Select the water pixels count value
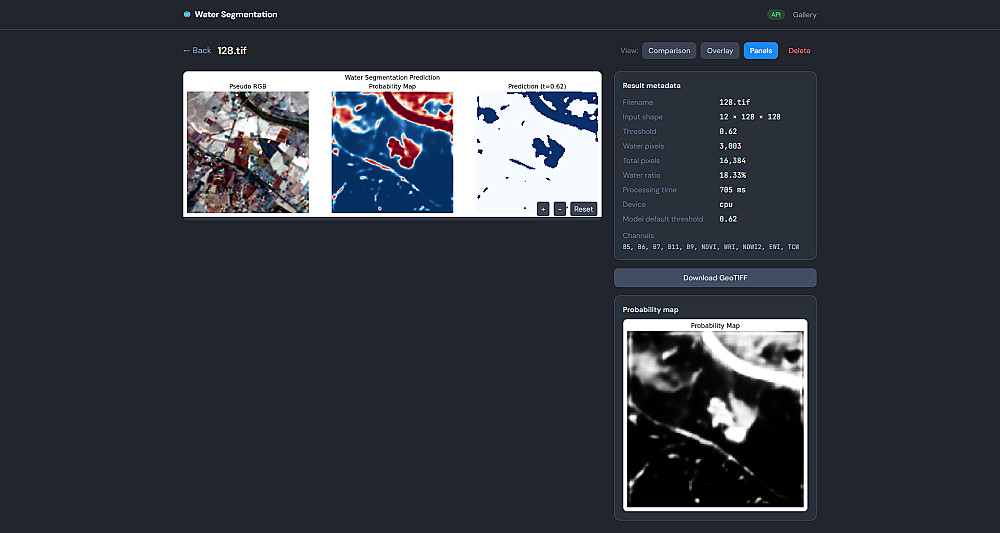 [730, 146]
